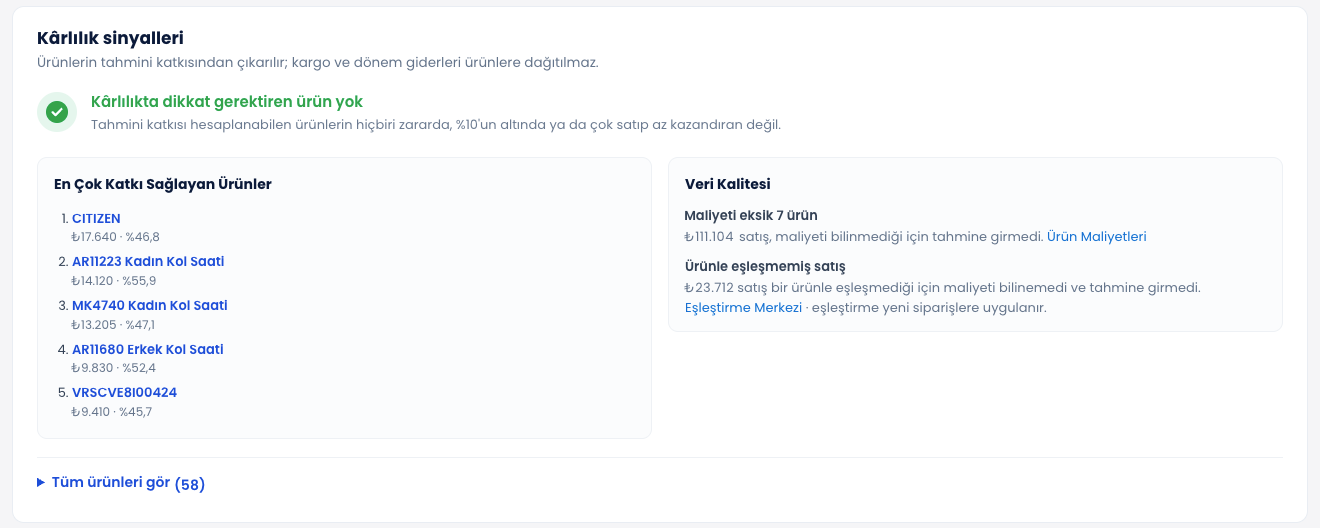Screen dimensions: 1320x528
Task: Go to the Ürün Maliyetleri link
Action: [x=1096, y=237]
